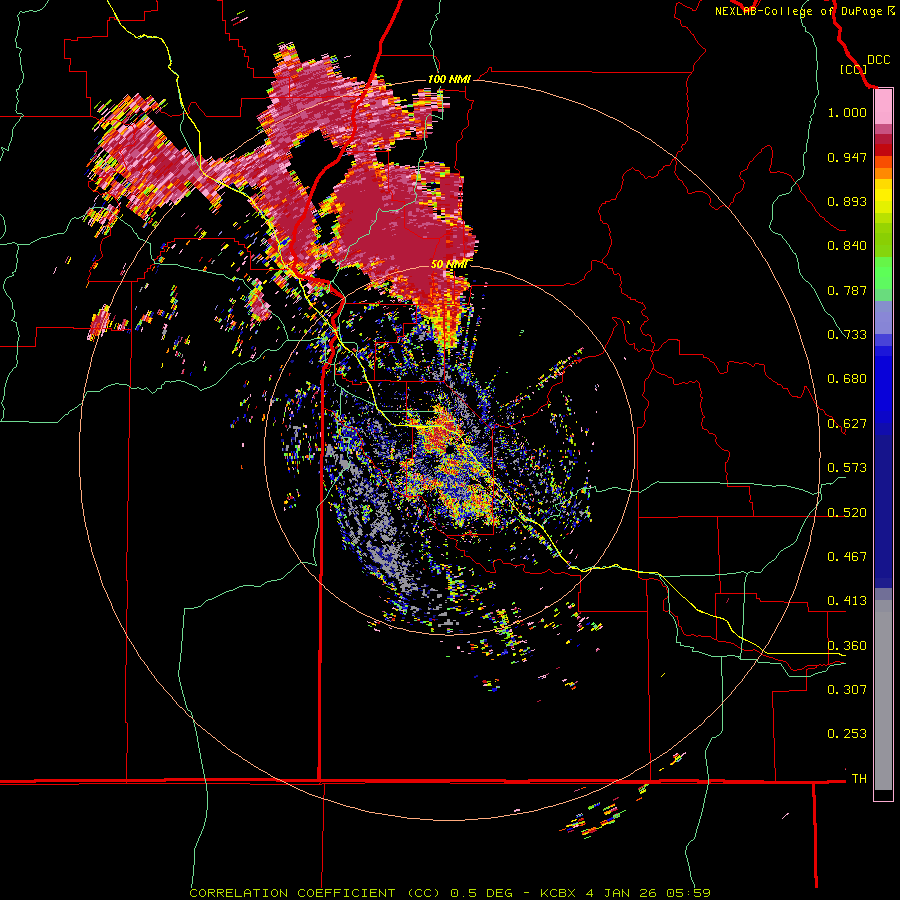Select the 0.840 scale value

847,246
